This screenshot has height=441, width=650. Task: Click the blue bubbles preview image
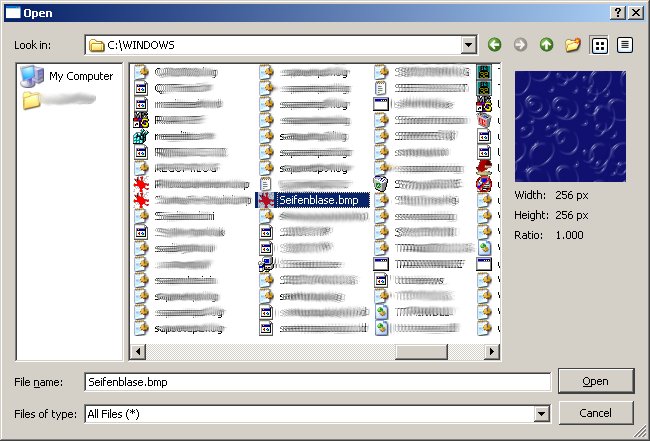tap(570, 126)
